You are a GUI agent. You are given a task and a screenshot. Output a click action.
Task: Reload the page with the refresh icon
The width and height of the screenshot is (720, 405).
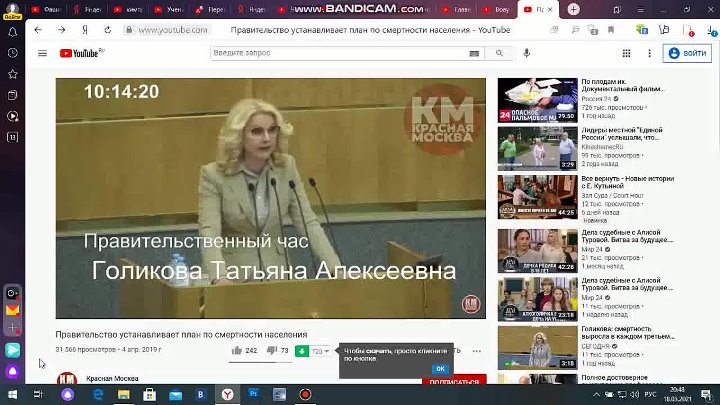pos(107,30)
